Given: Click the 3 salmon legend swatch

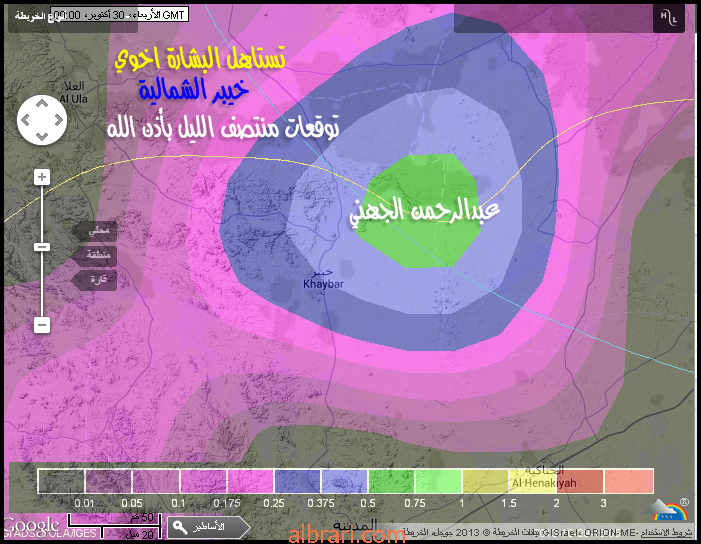Looking at the screenshot, I should pos(629,481).
